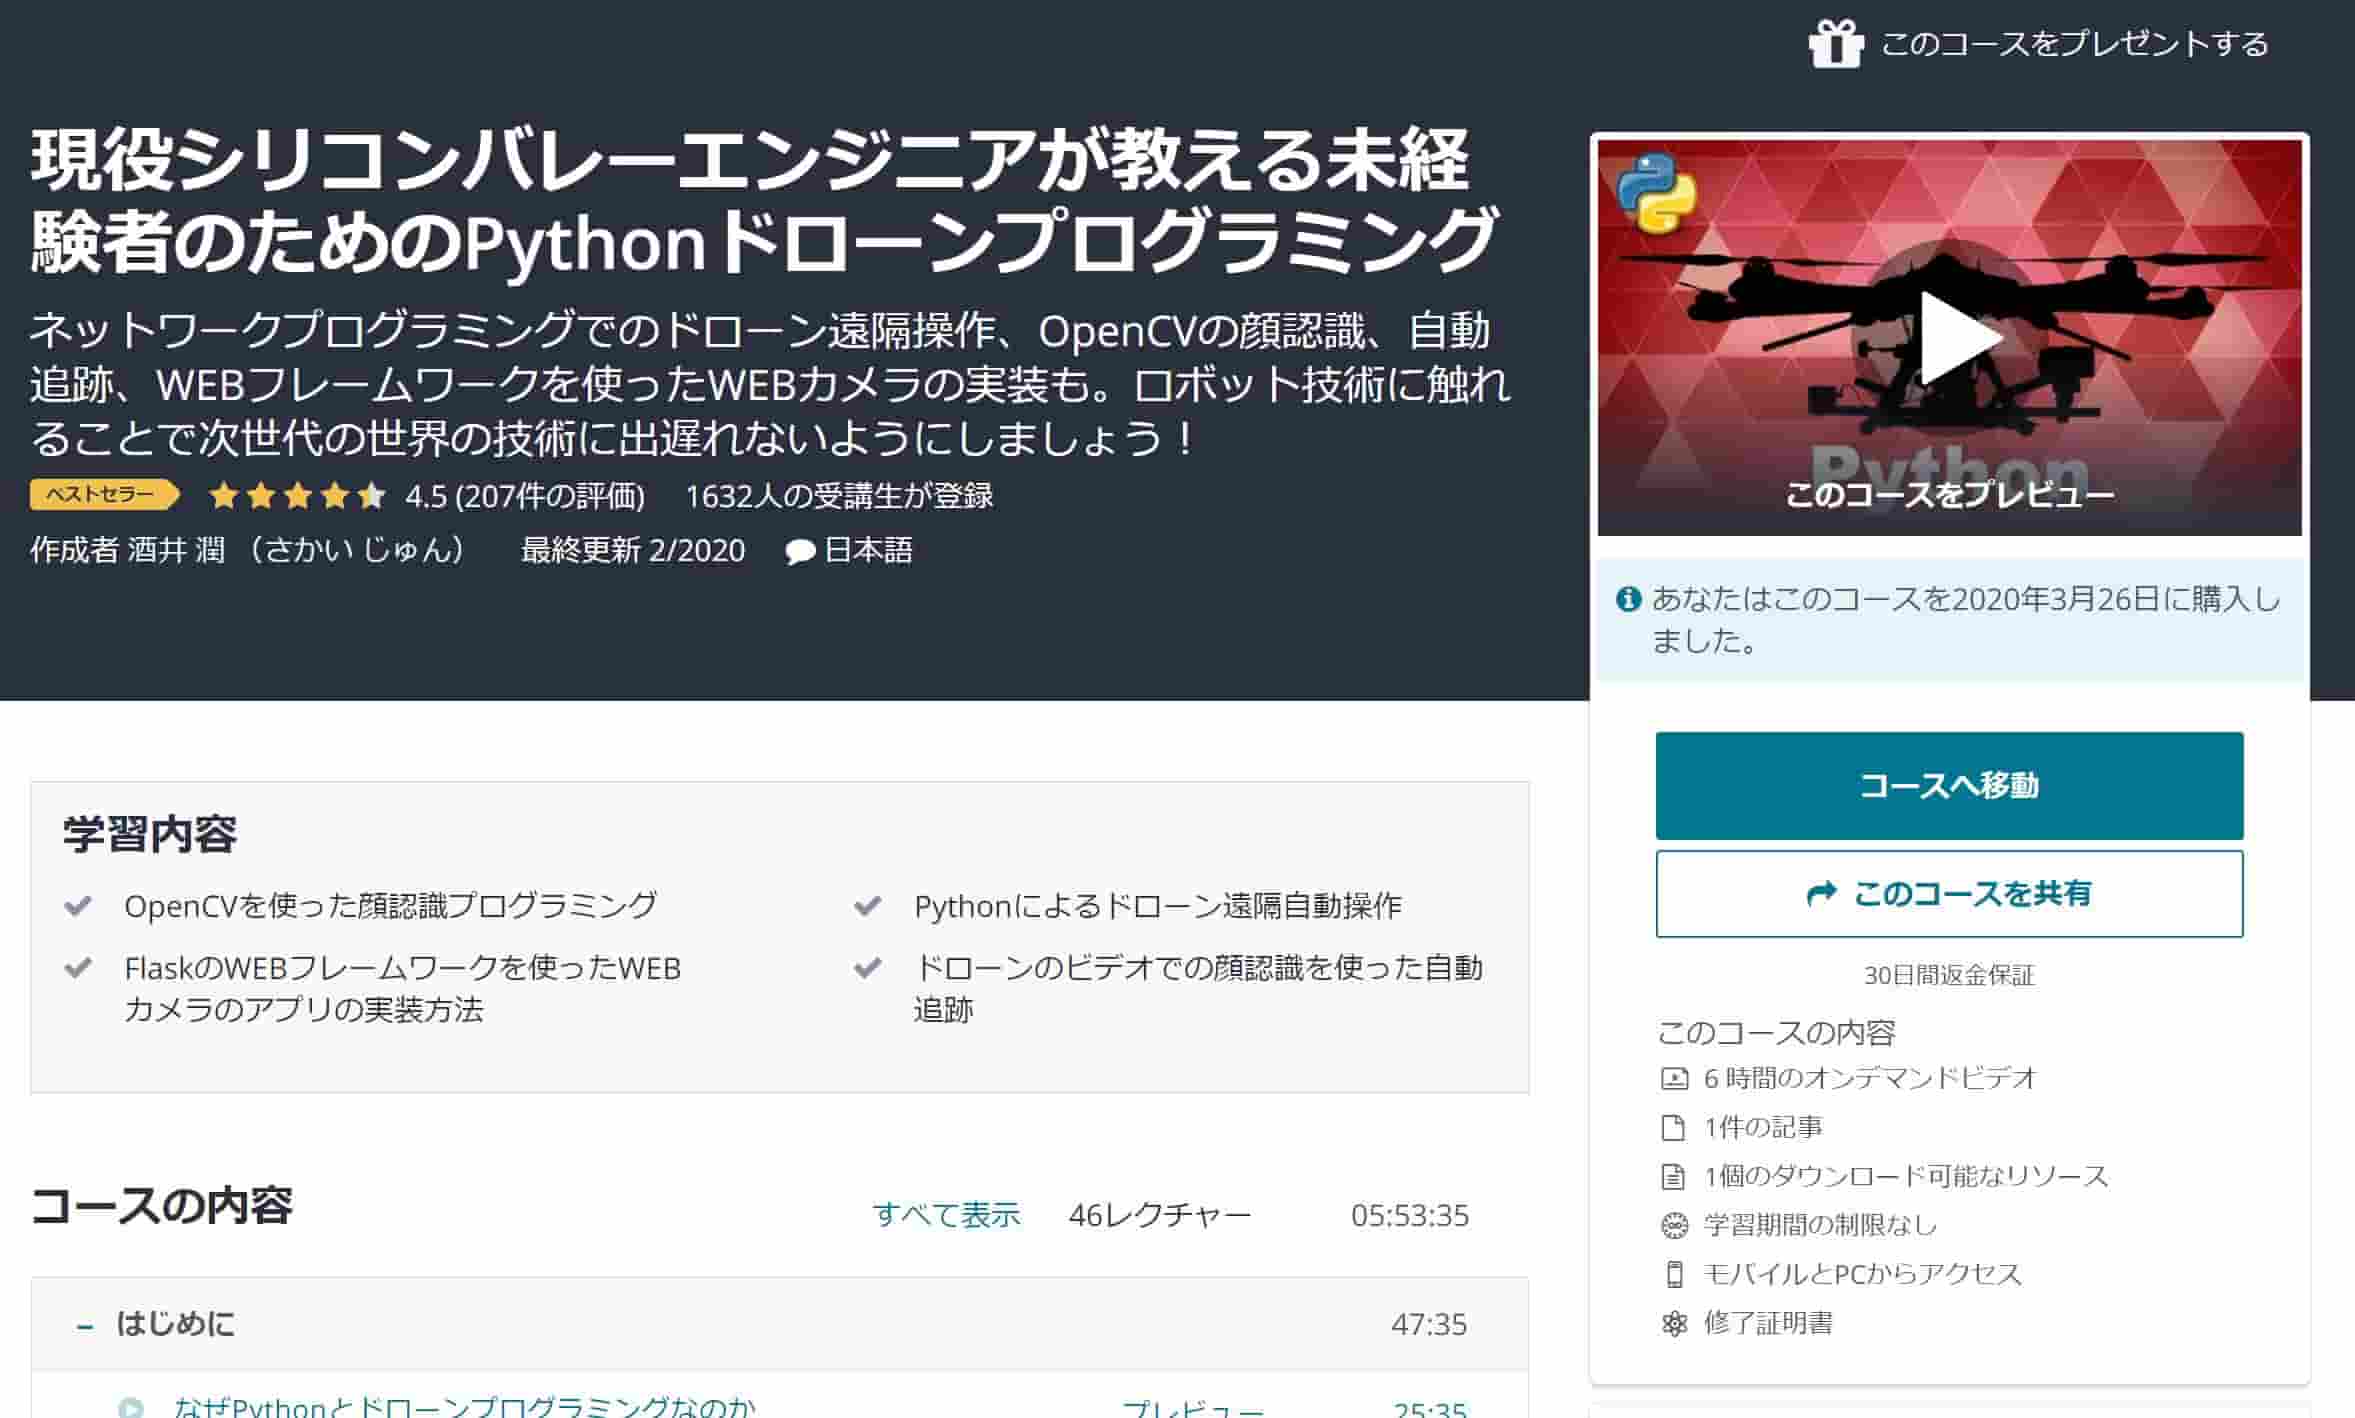The height and width of the screenshot is (1418, 2355).
Task: Click 6 時間のオンデマンドビデオ text
Action: point(1870,1078)
